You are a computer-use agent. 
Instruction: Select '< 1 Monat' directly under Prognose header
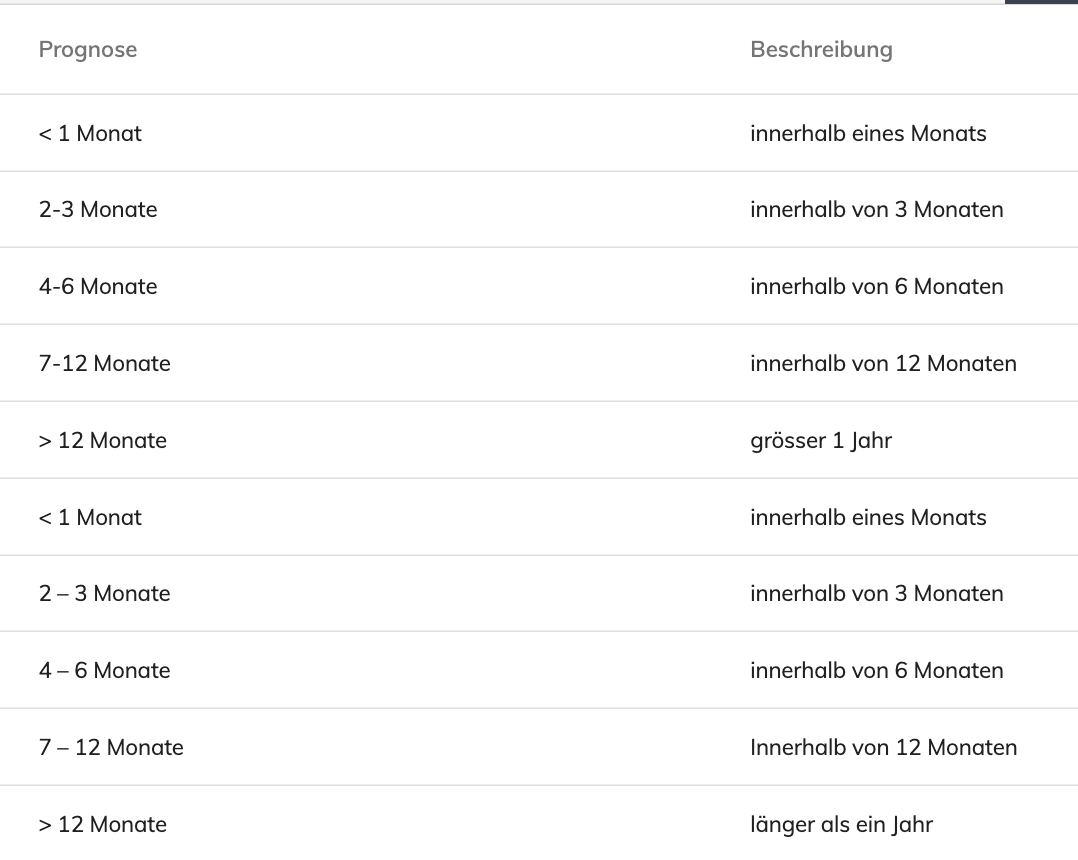[x=90, y=133]
